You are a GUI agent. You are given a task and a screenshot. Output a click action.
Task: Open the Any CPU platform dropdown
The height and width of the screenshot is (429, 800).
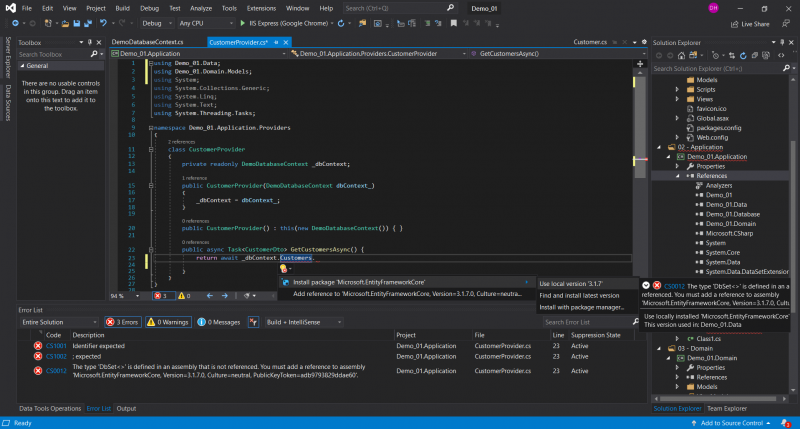203,22
